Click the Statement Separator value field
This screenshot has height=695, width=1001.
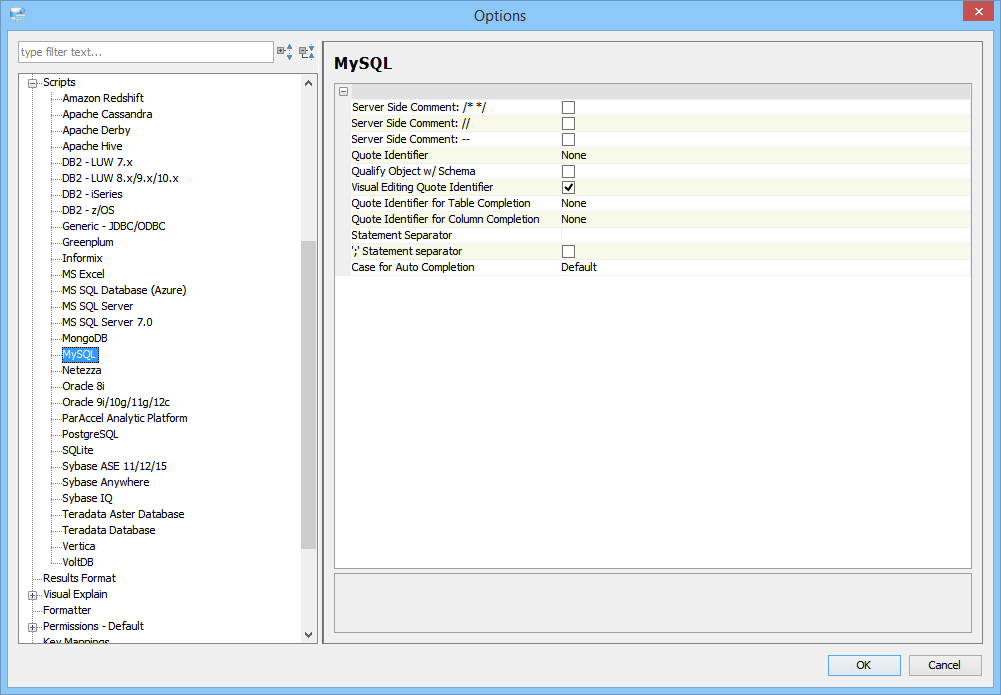[765, 235]
